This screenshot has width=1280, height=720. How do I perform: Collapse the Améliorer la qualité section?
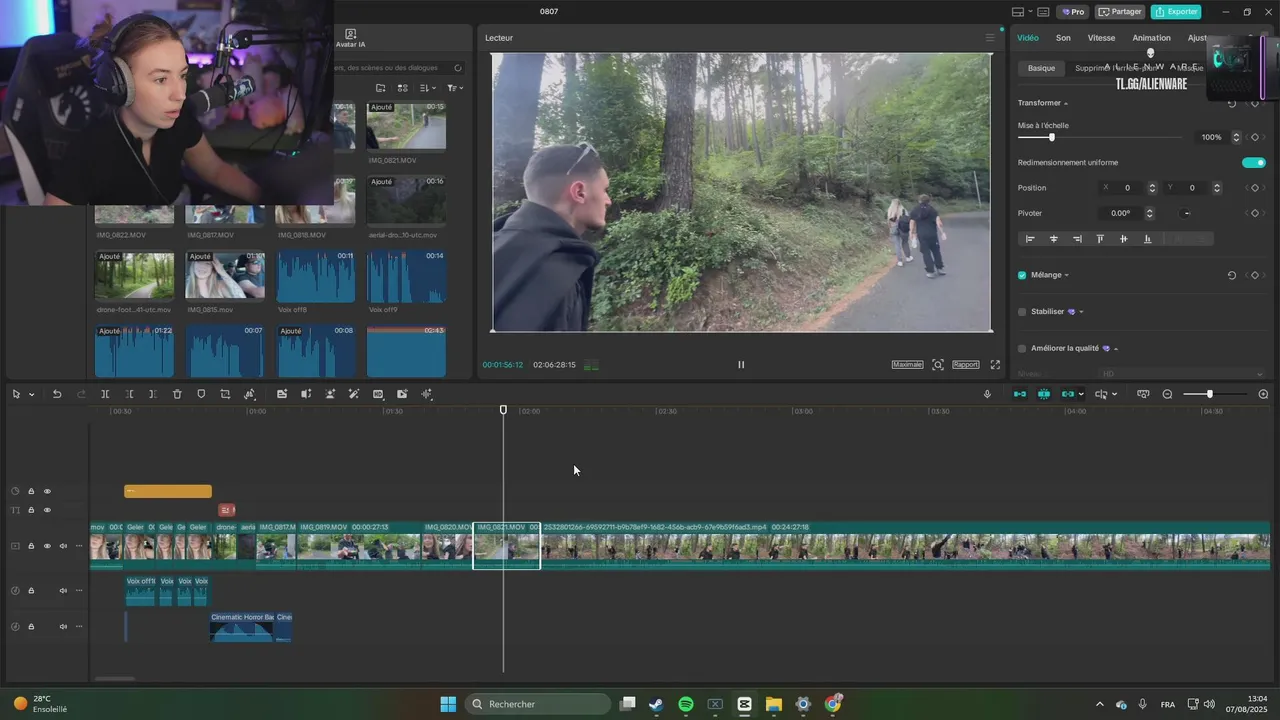pos(1116,349)
